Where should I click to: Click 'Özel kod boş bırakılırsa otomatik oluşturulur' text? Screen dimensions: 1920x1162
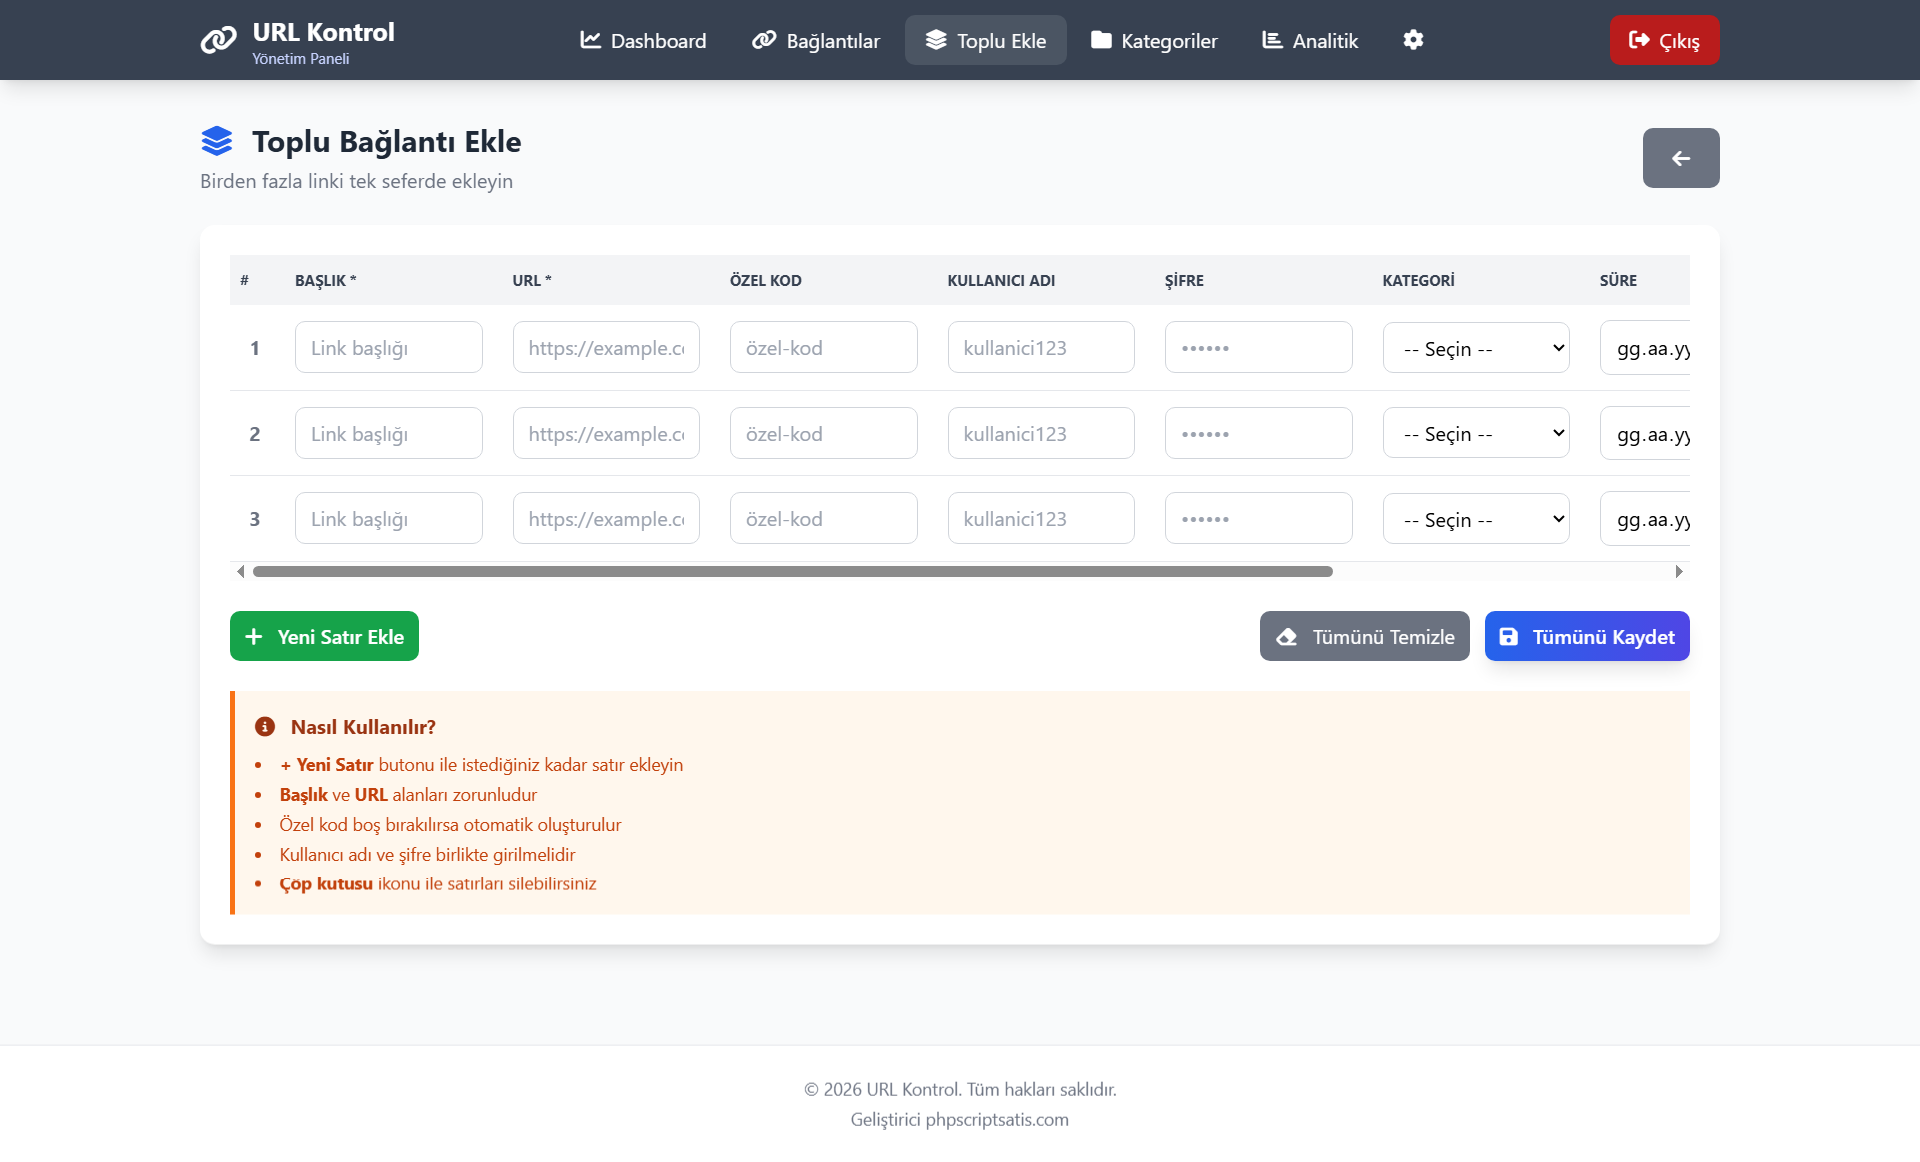[x=450, y=824]
